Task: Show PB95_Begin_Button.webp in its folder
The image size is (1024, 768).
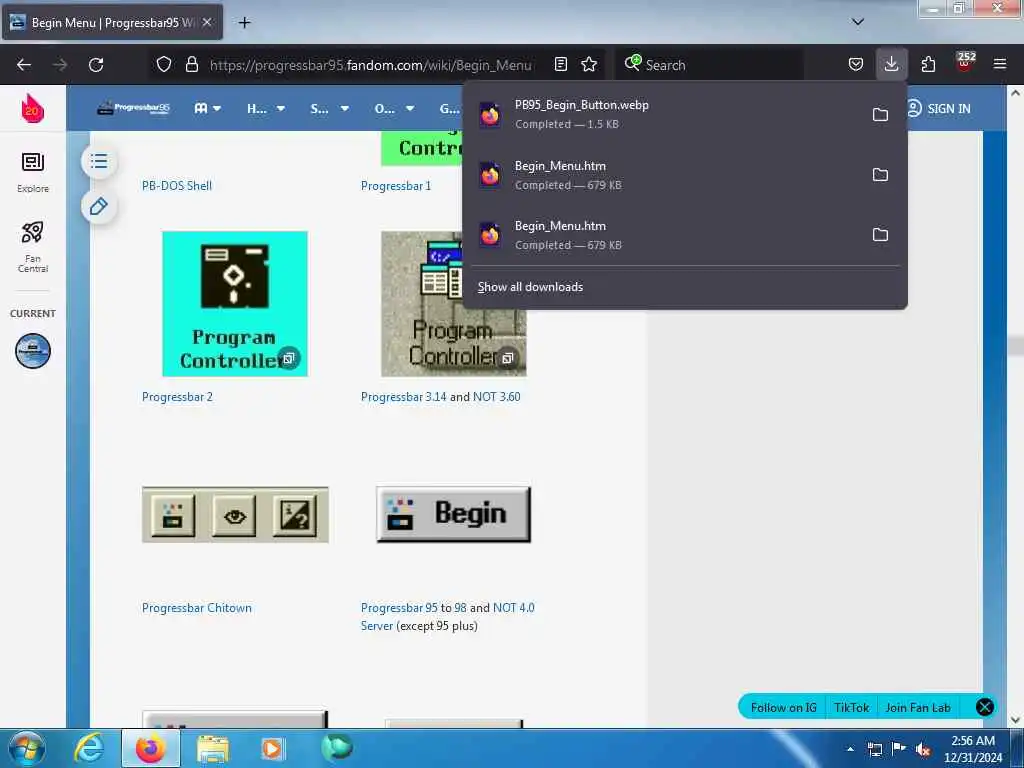Action: click(880, 114)
